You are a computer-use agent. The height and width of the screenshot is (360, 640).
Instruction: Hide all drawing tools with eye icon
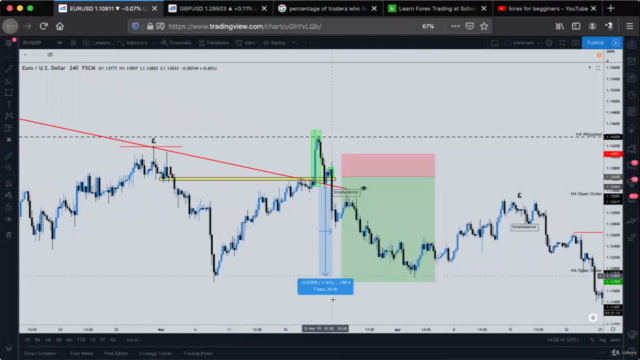pyautogui.click(x=9, y=219)
